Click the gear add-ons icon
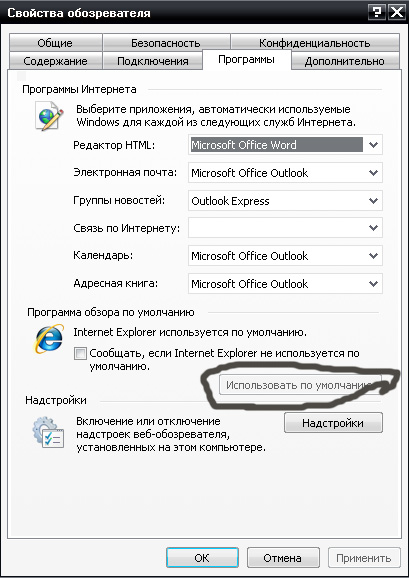 (48, 432)
